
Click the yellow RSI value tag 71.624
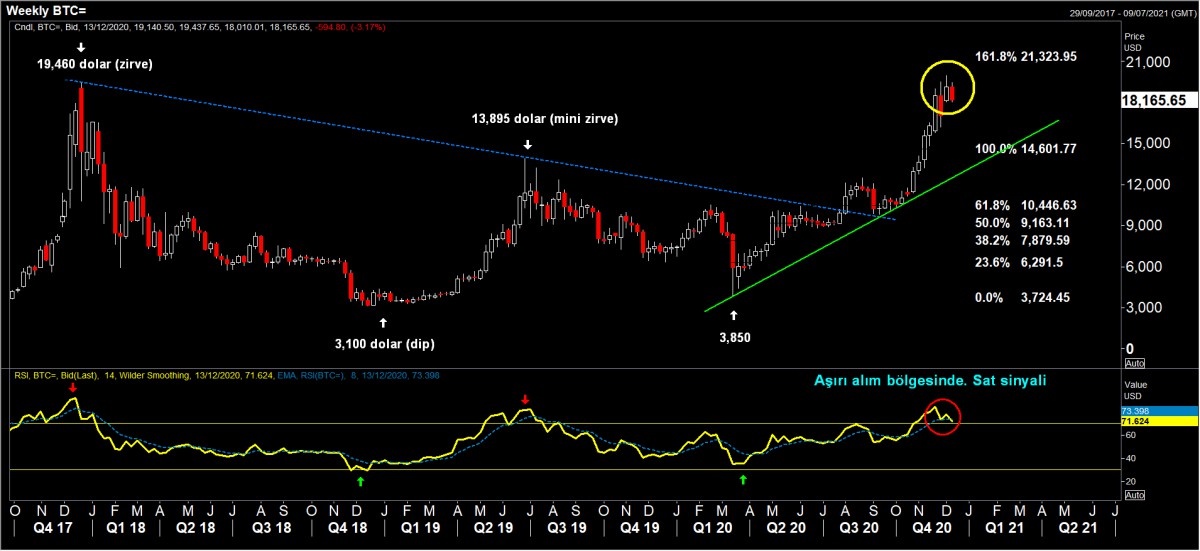point(1158,422)
